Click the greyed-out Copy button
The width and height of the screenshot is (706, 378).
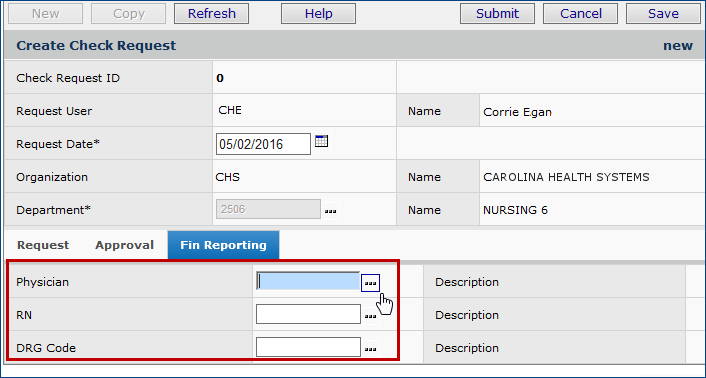pos(128,14)
